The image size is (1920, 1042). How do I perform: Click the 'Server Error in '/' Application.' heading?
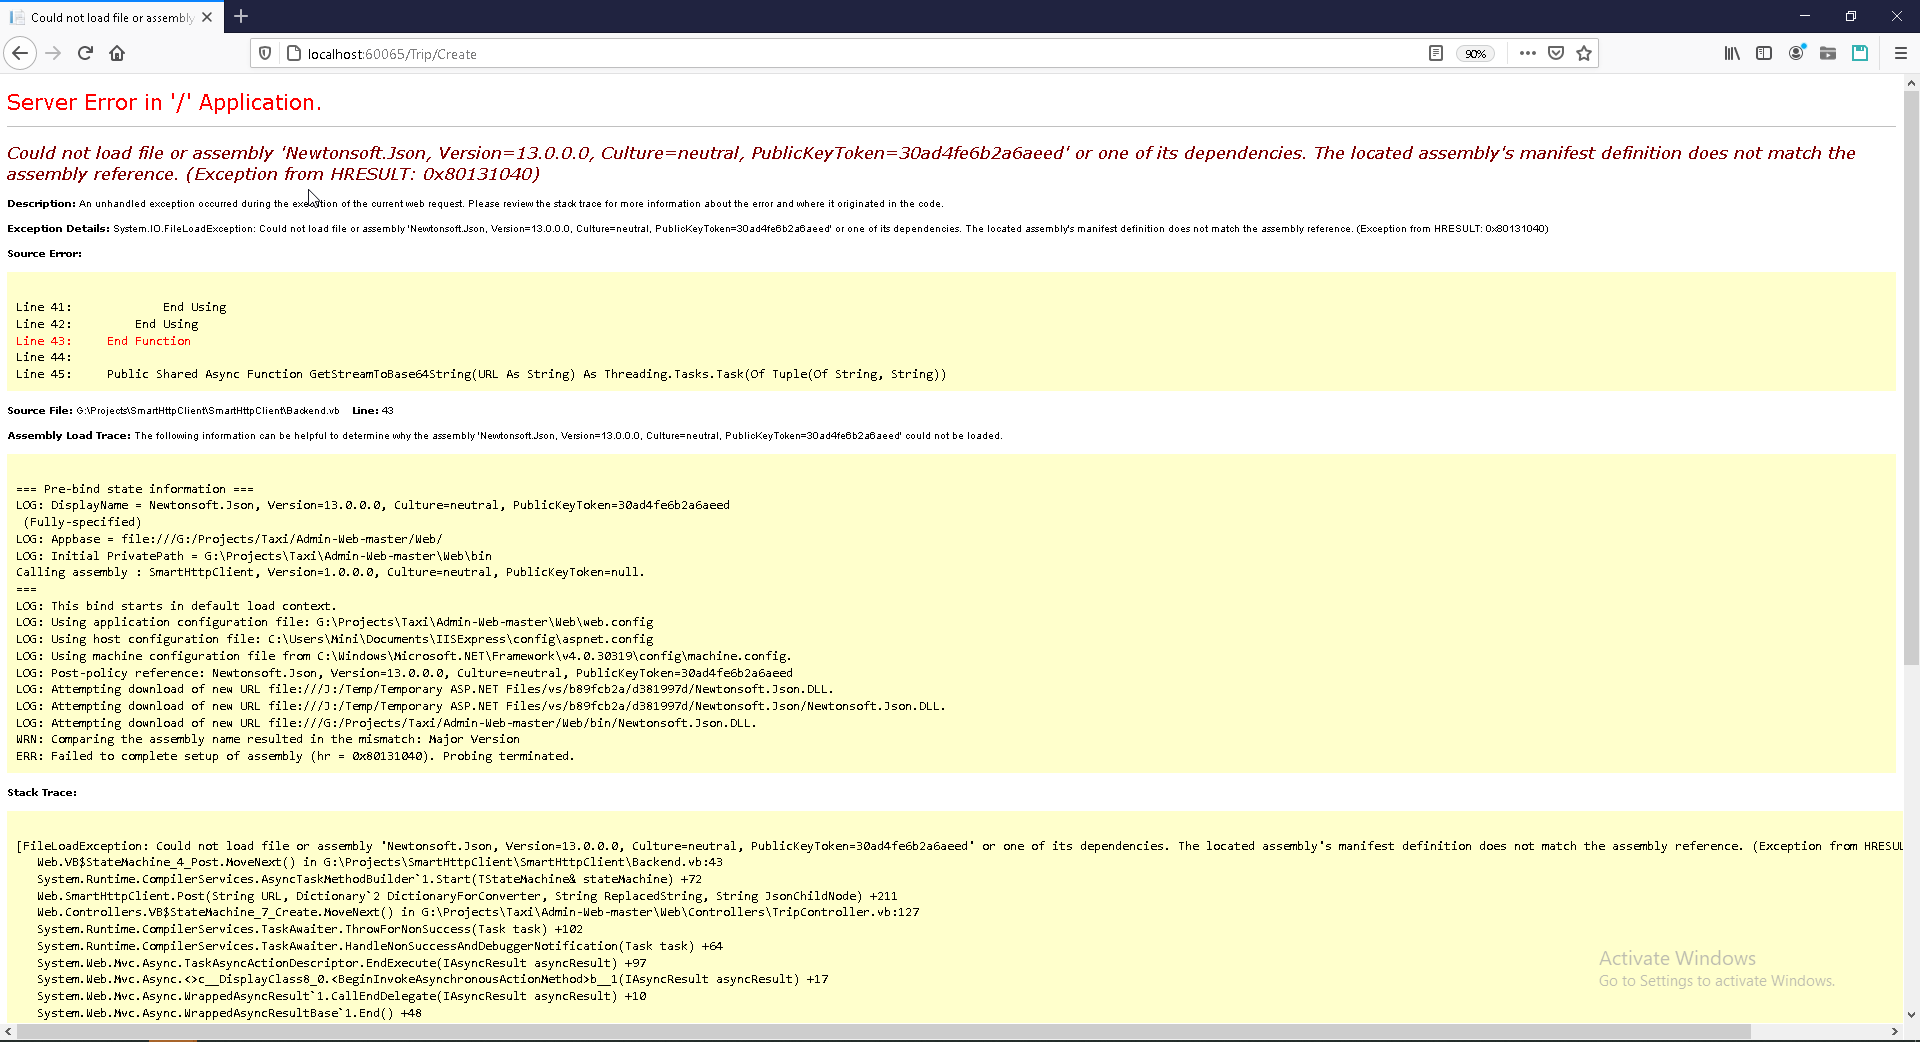click(x=164, y=102)
